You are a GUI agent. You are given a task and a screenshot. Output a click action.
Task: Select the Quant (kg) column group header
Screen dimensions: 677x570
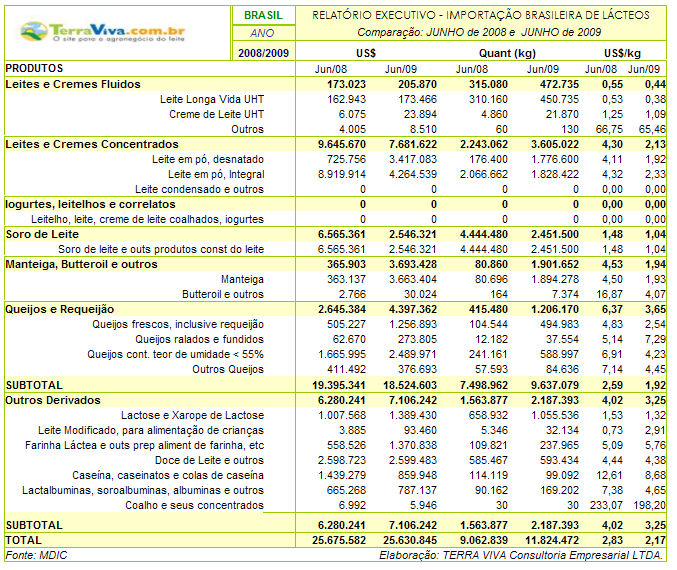507,53
